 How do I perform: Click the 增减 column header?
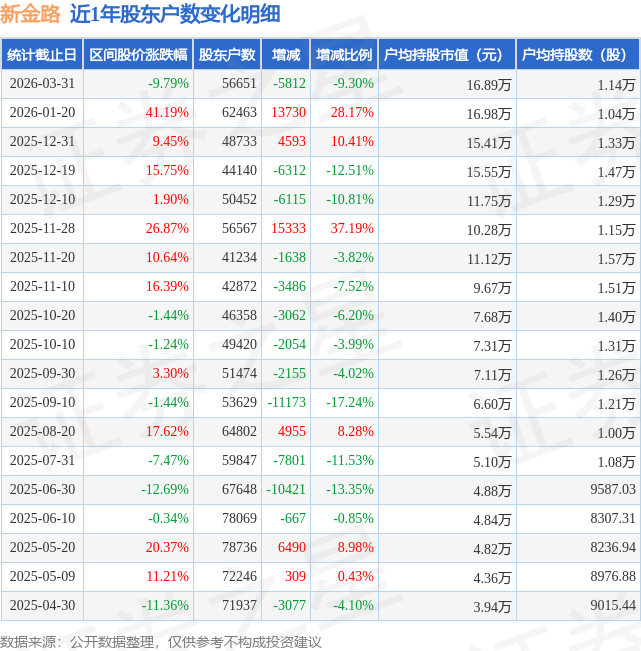click(286, 54)
